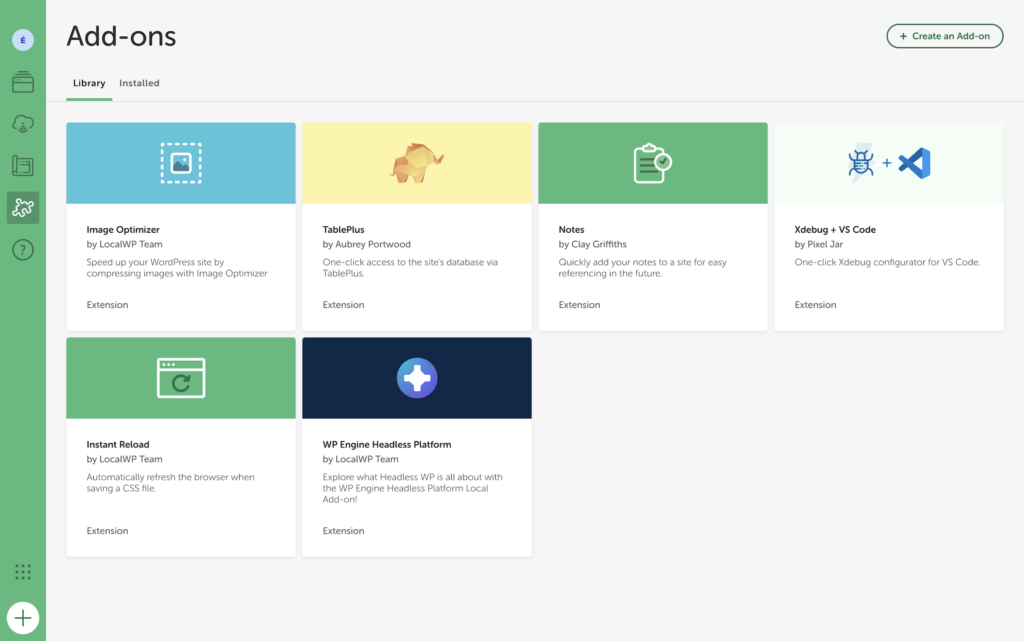Switch to the Library tab
This screenshot has height=641, width=1024.
[89, 83]
